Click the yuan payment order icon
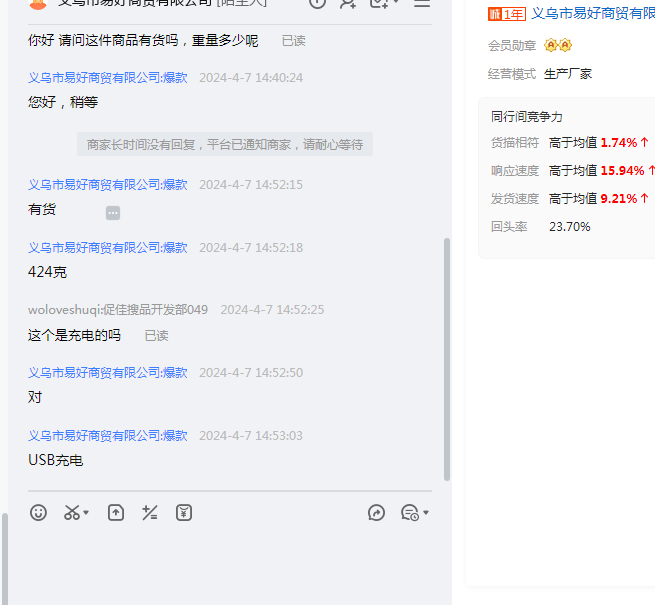The image size is (655, 605). (184, 513)
